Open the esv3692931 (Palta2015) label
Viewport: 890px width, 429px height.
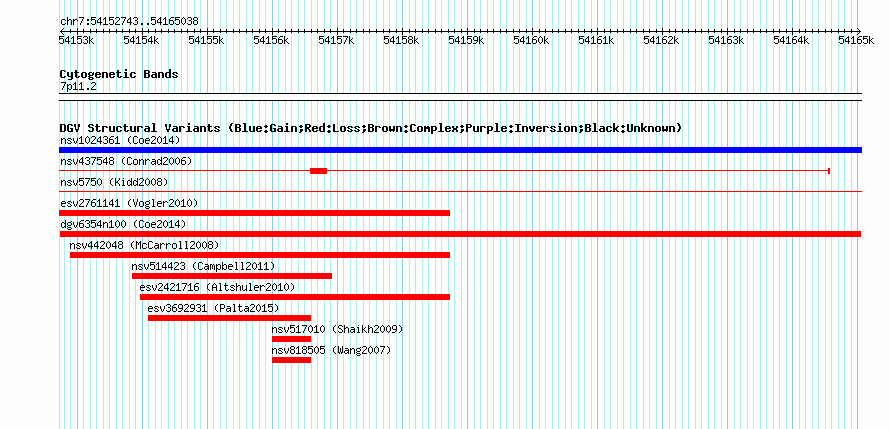(213, 308)
